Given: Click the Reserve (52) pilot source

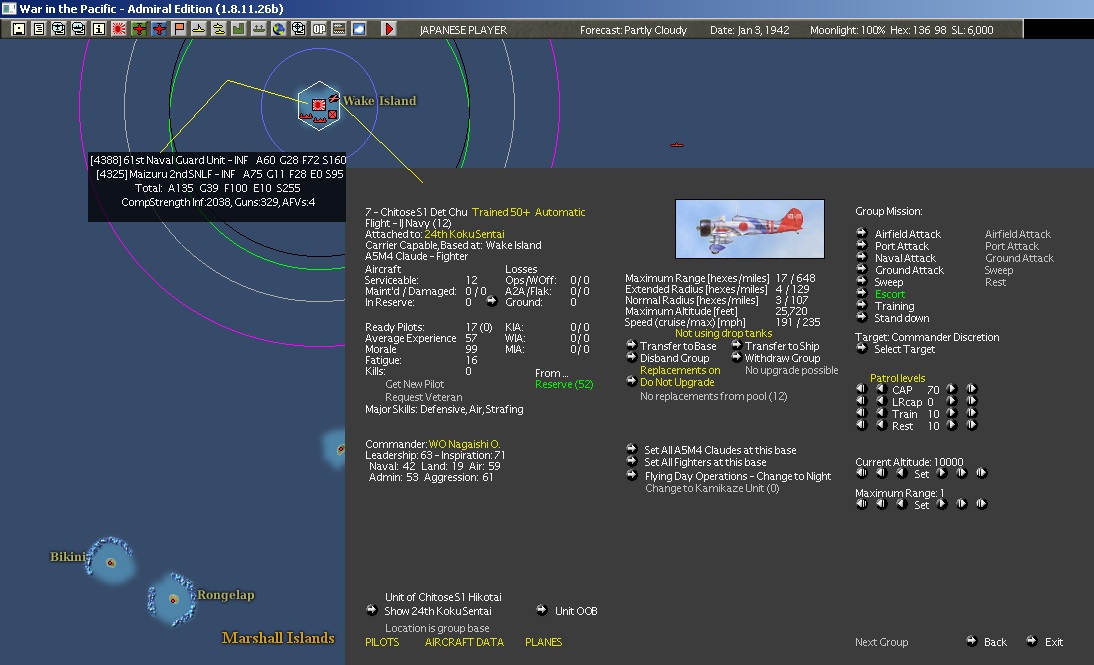Looking at the screenshot, I should click(564, 384).
